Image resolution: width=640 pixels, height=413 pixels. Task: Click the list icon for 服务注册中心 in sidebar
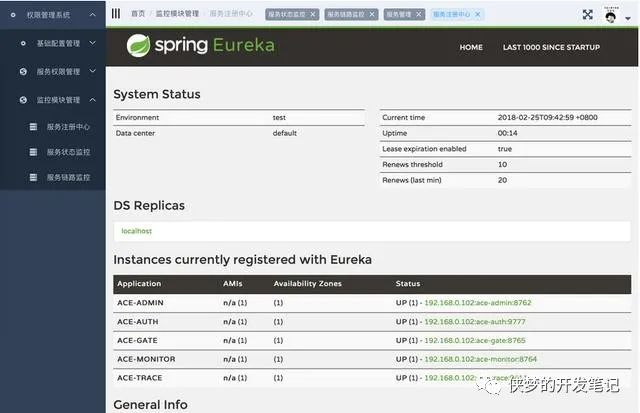[33, 127]
